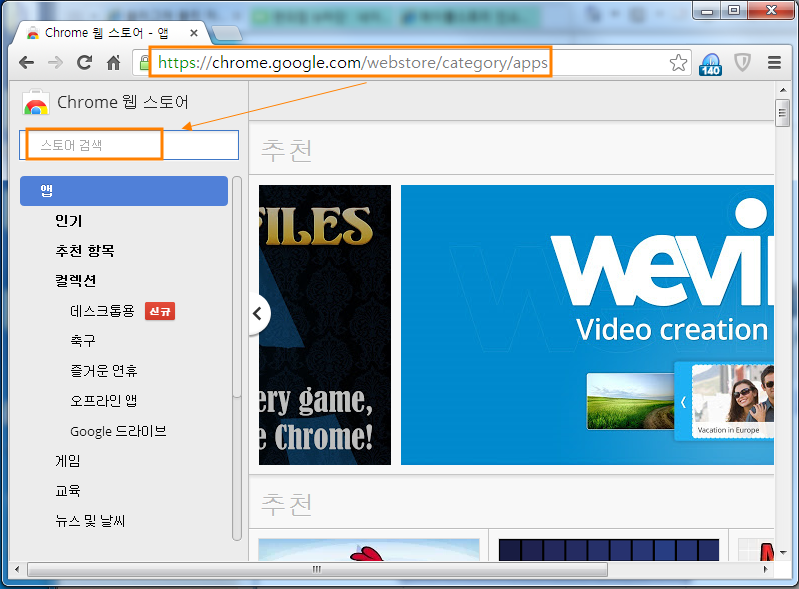Image resolution: width=799 pixels, height=589 pixels.
Task: Open the 즐거운 연휴 collection
Action: pos(104,370)
